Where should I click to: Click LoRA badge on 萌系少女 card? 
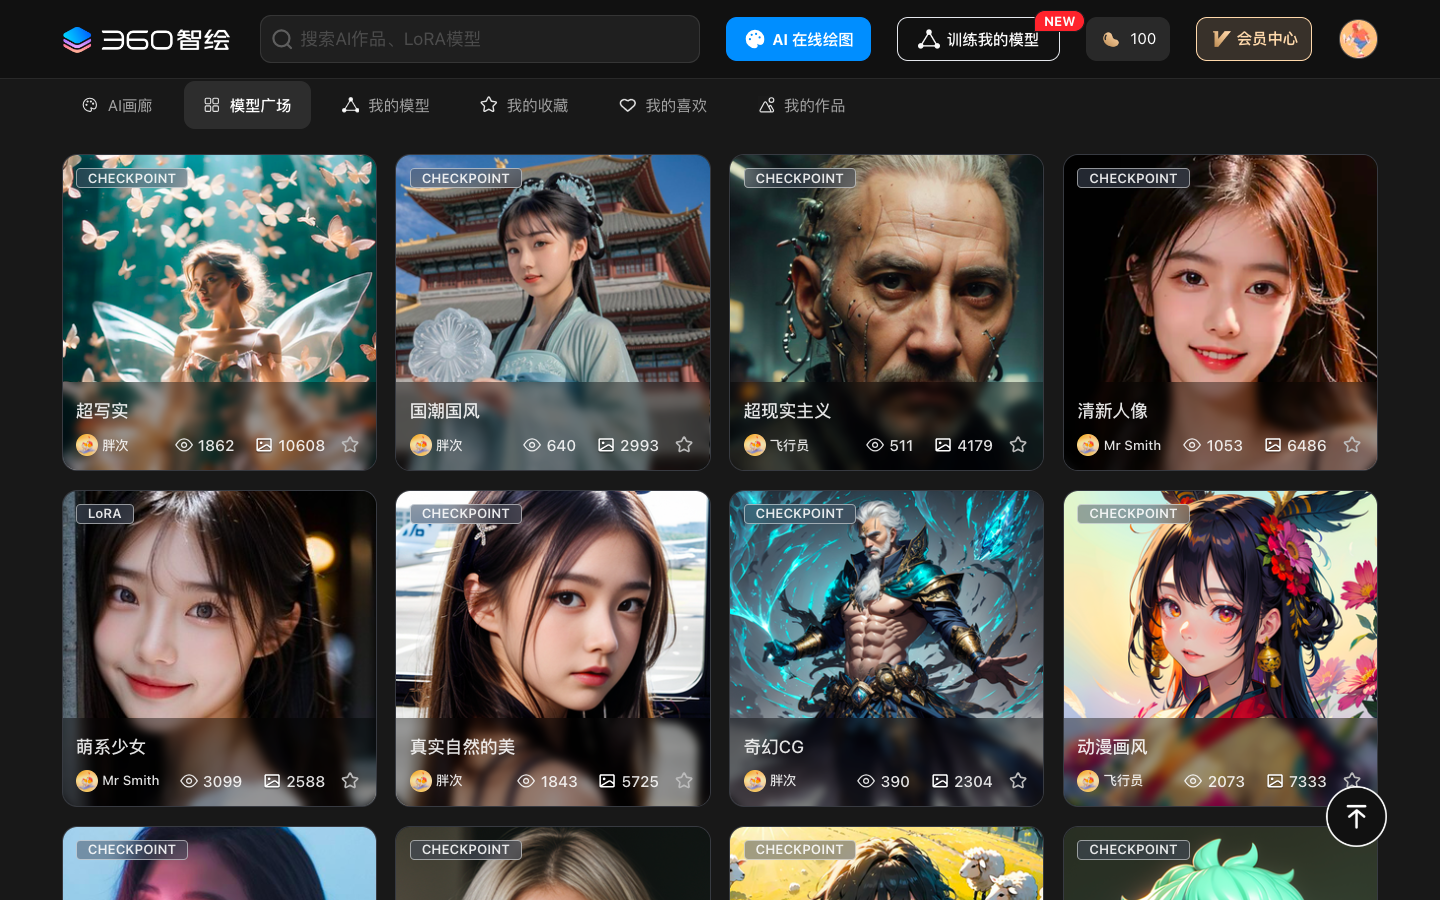point(104,514)
